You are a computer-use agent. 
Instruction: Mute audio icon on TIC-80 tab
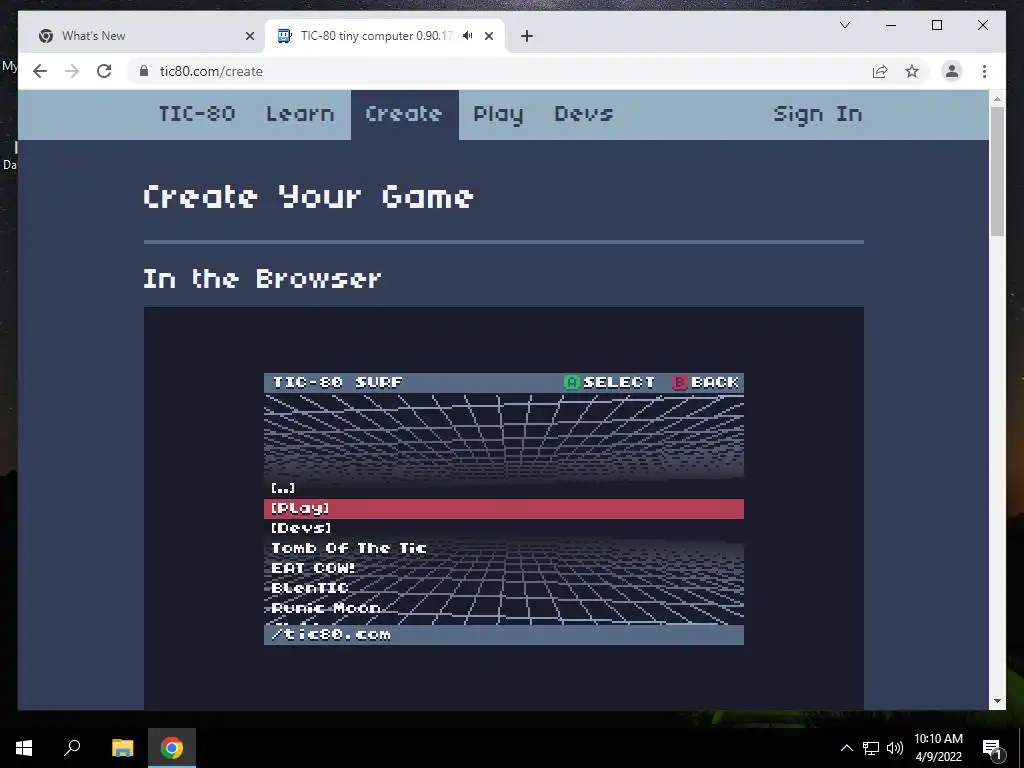468,36
